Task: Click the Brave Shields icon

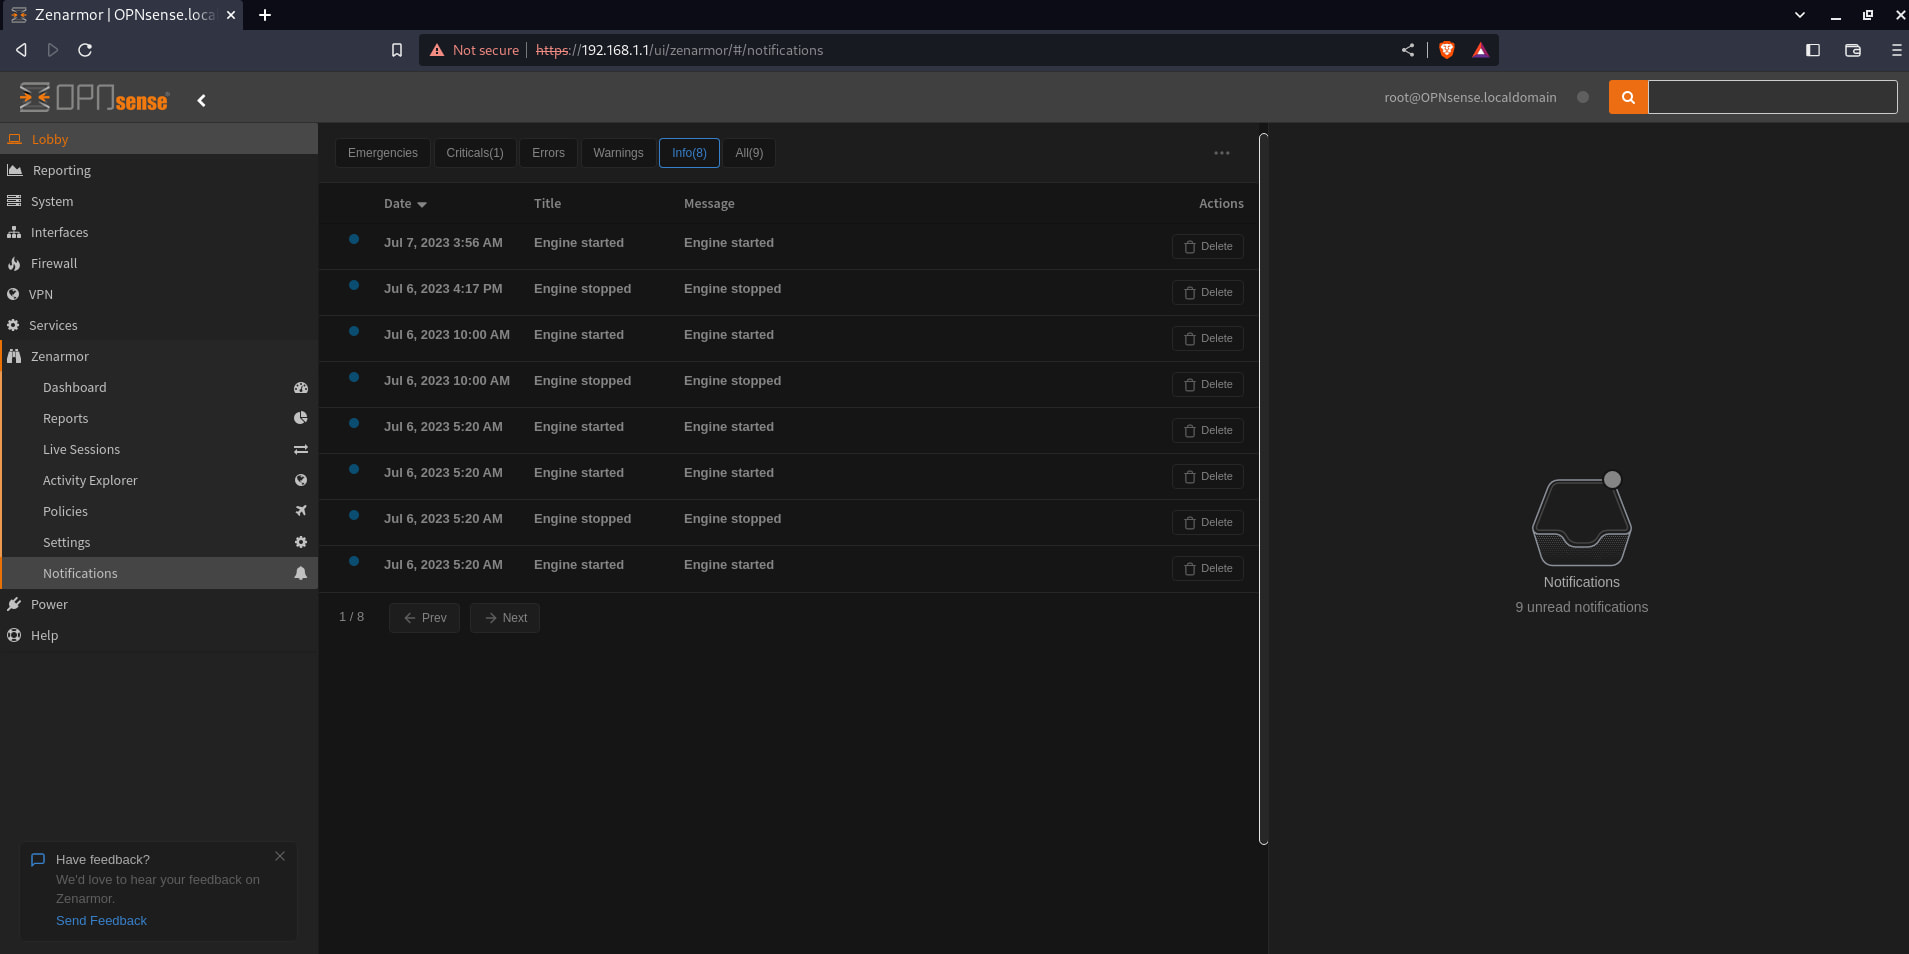Action: point(1447,50)
